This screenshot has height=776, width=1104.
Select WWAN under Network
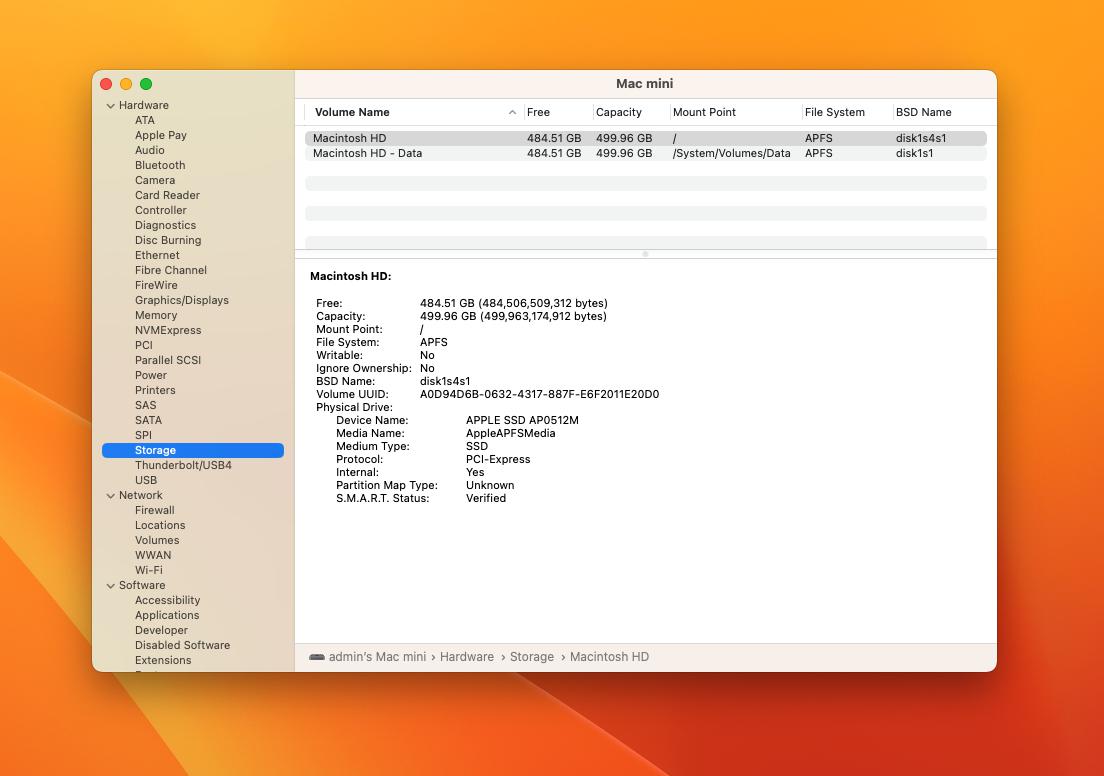coord(153,556)
